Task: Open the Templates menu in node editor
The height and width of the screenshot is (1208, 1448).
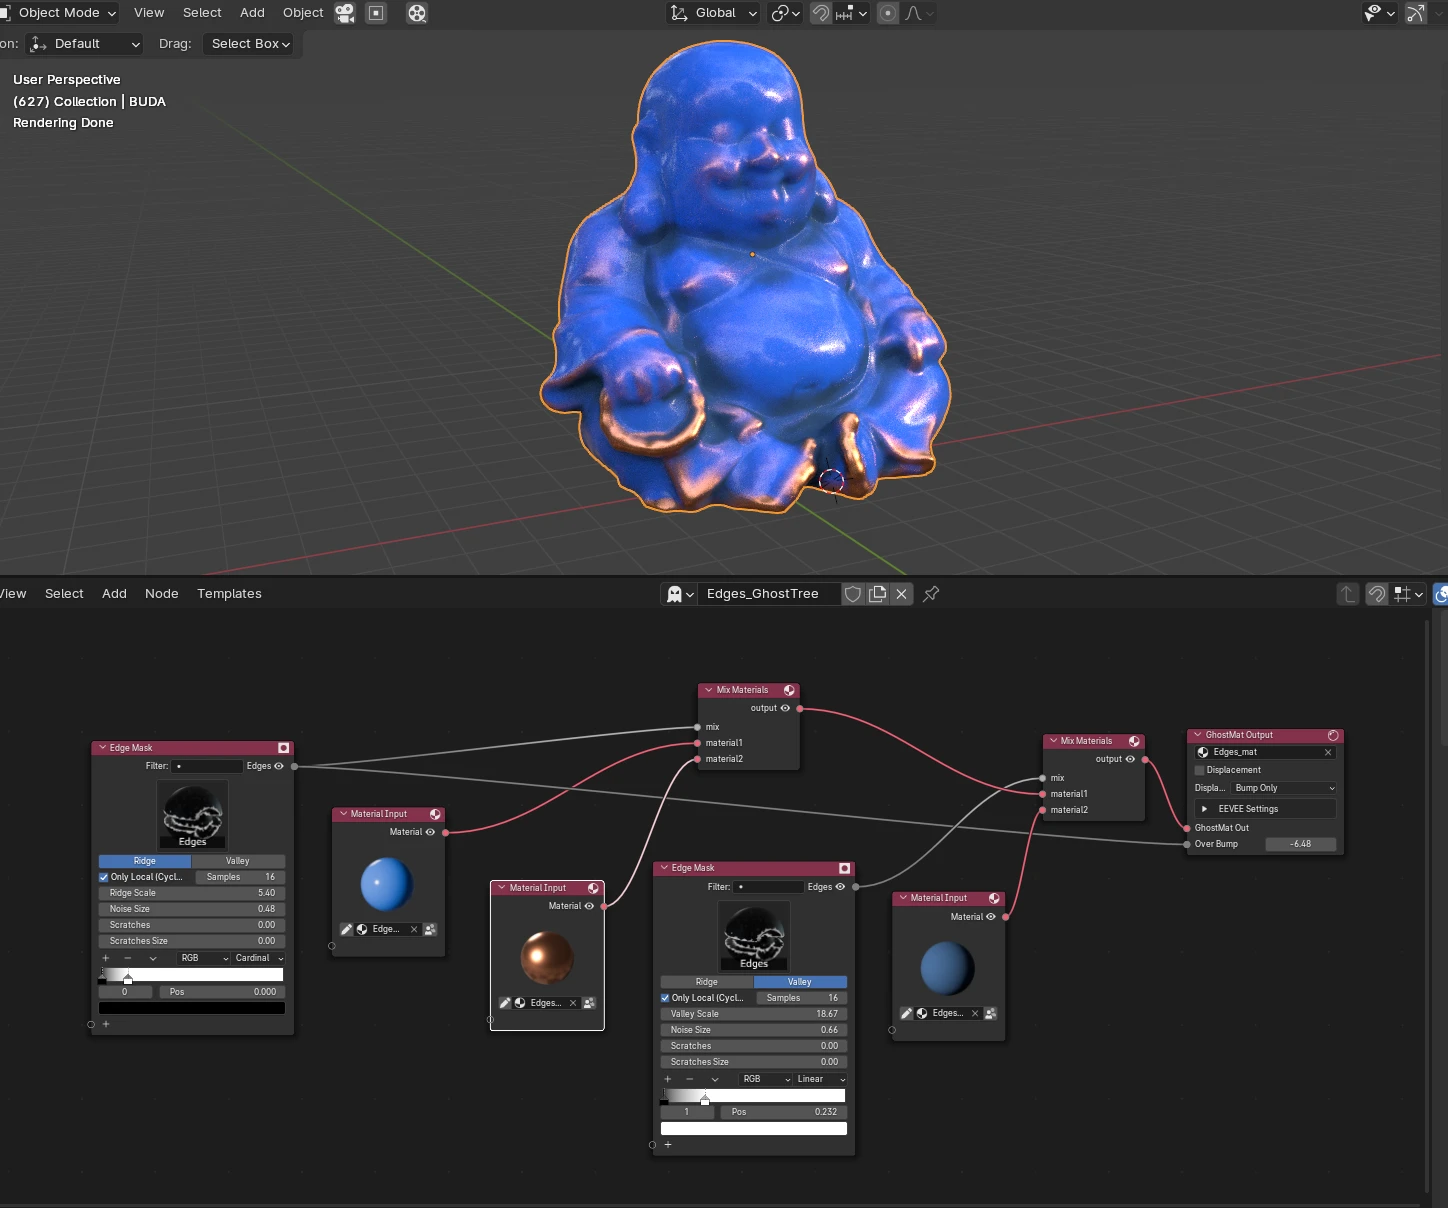Action: point(229,594)
